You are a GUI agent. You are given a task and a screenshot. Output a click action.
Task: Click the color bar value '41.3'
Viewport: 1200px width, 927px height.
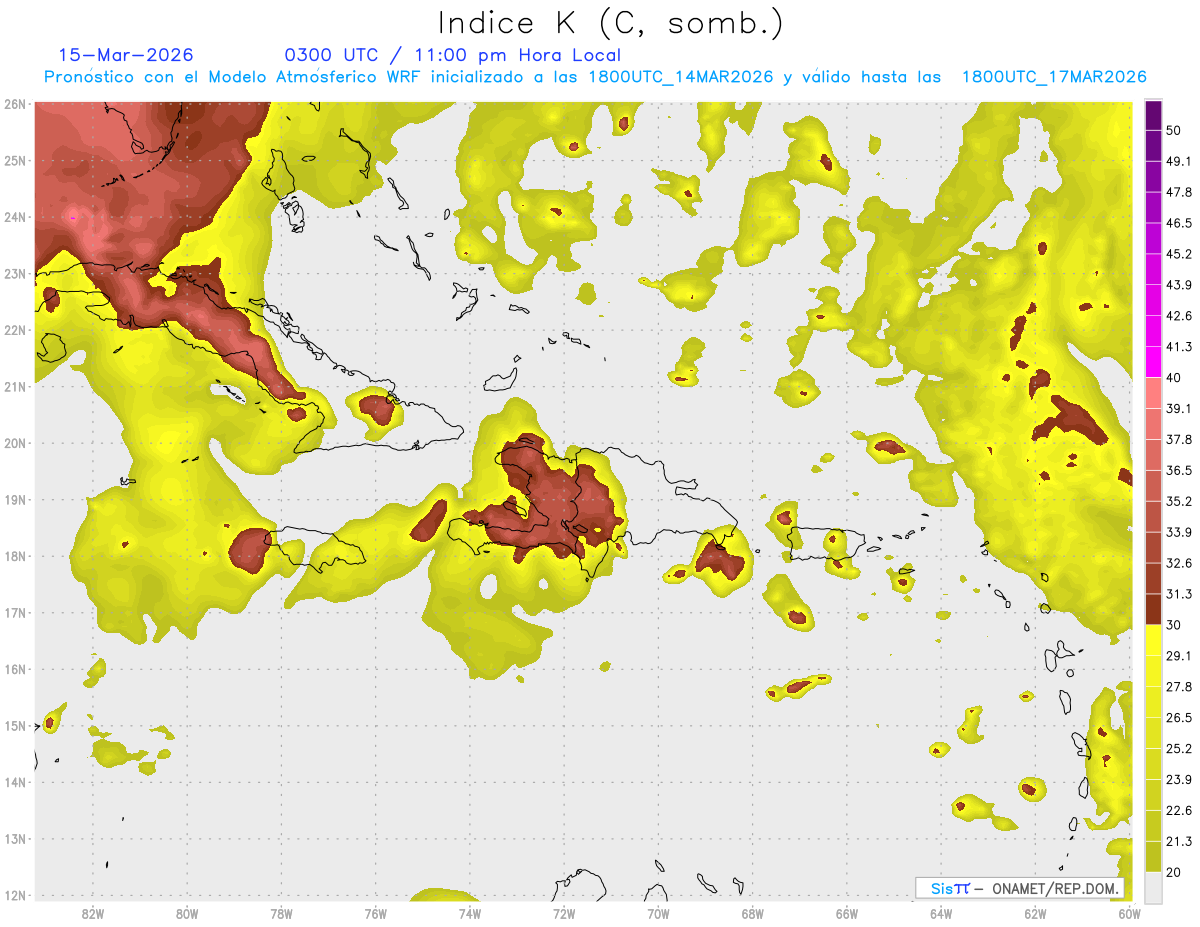pos(1178,347)
